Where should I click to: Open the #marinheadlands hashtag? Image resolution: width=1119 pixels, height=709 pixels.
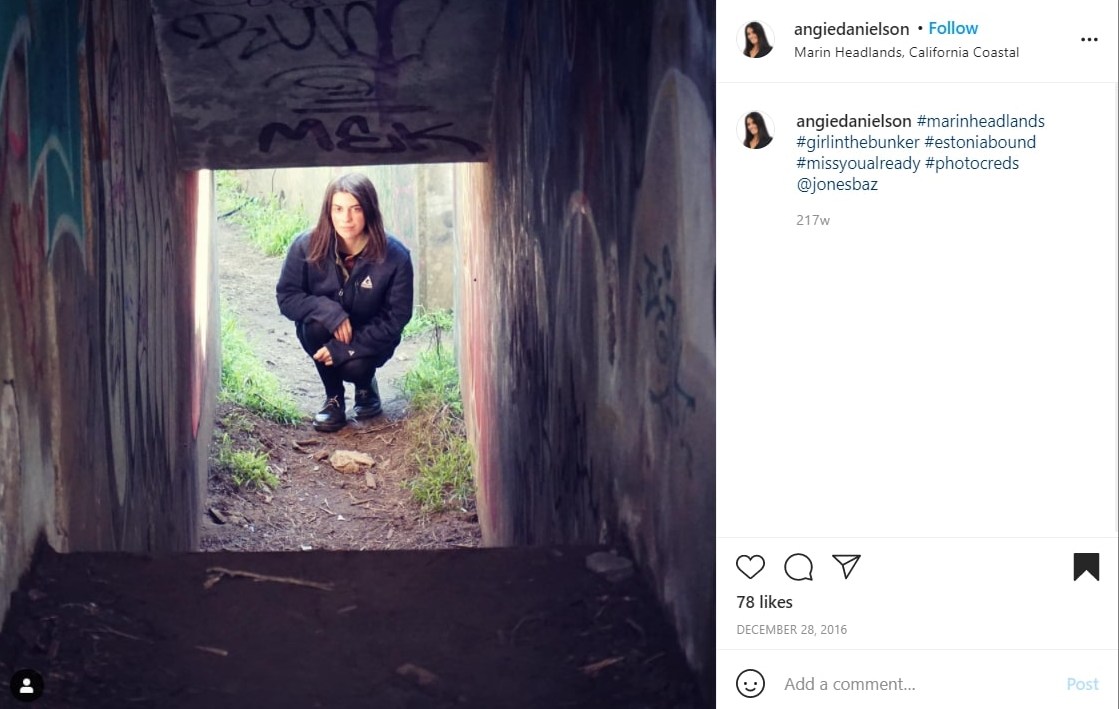coord(981,121)
